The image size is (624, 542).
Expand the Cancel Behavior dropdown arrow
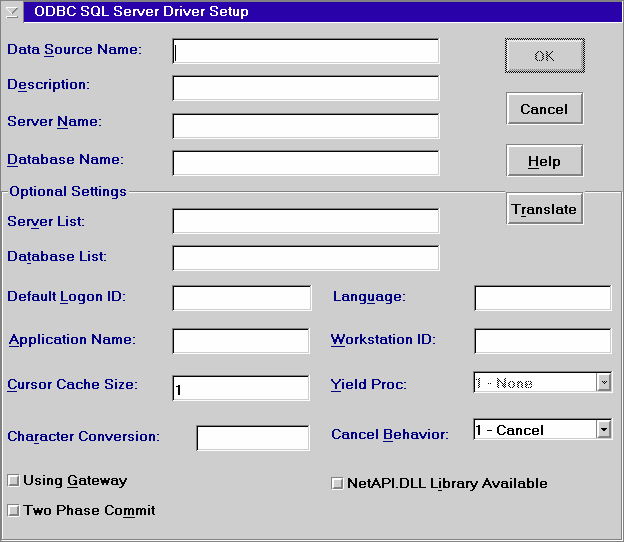604,429
